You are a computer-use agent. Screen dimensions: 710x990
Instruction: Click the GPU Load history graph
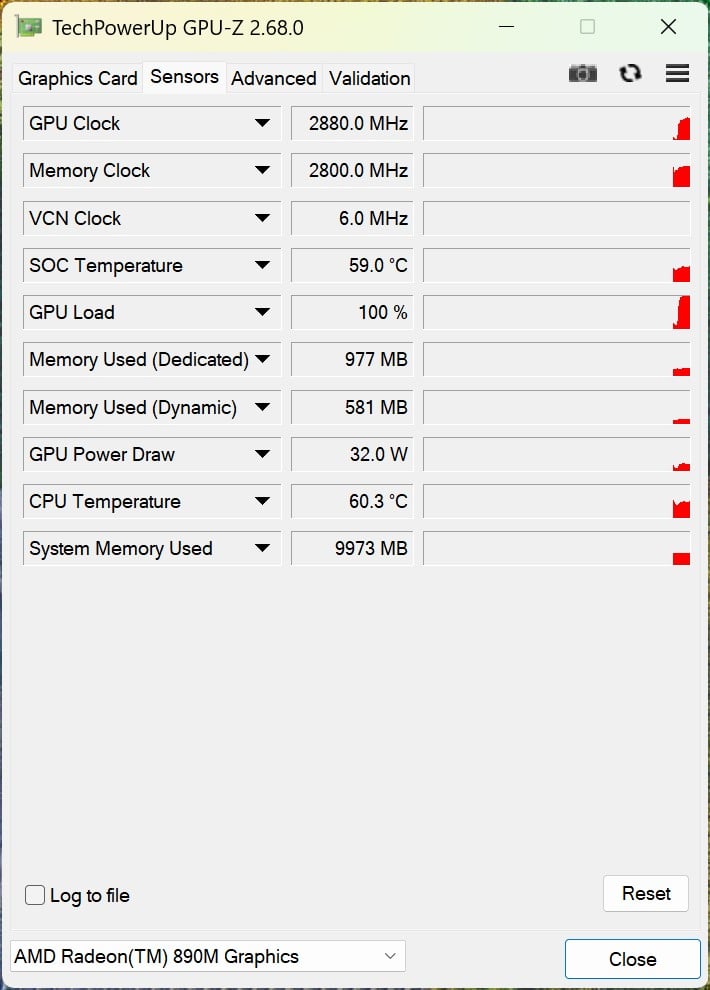coord(556,312)
